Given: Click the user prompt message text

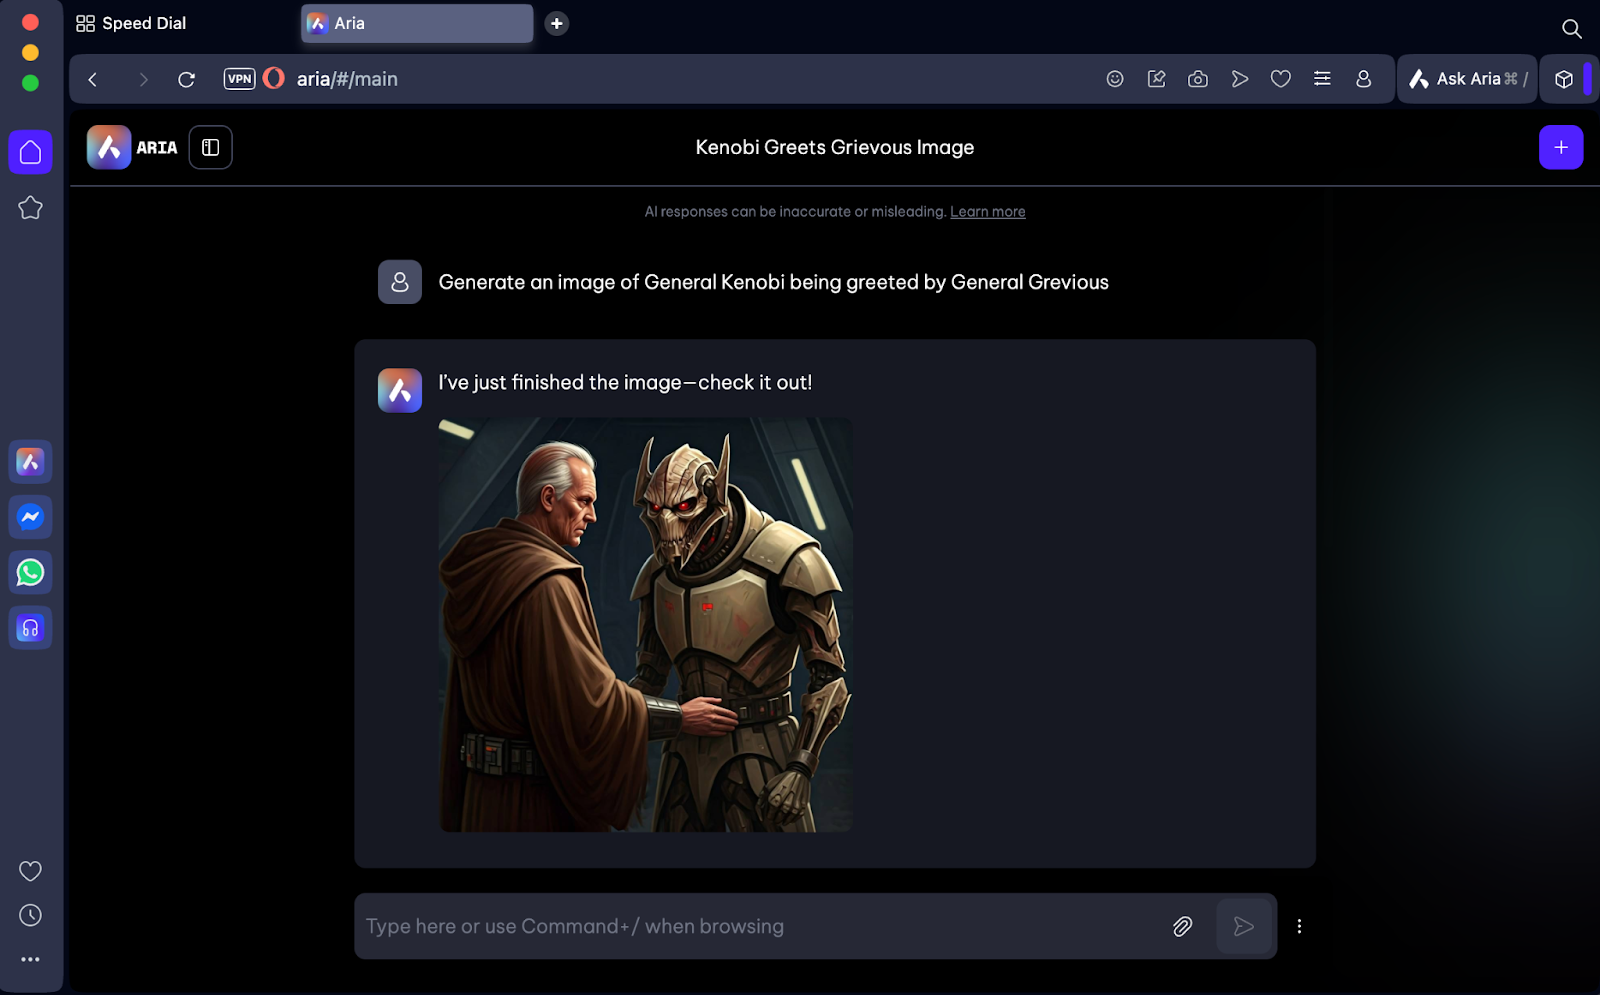Looking at the screenshot, I should [x=773, y=282].
